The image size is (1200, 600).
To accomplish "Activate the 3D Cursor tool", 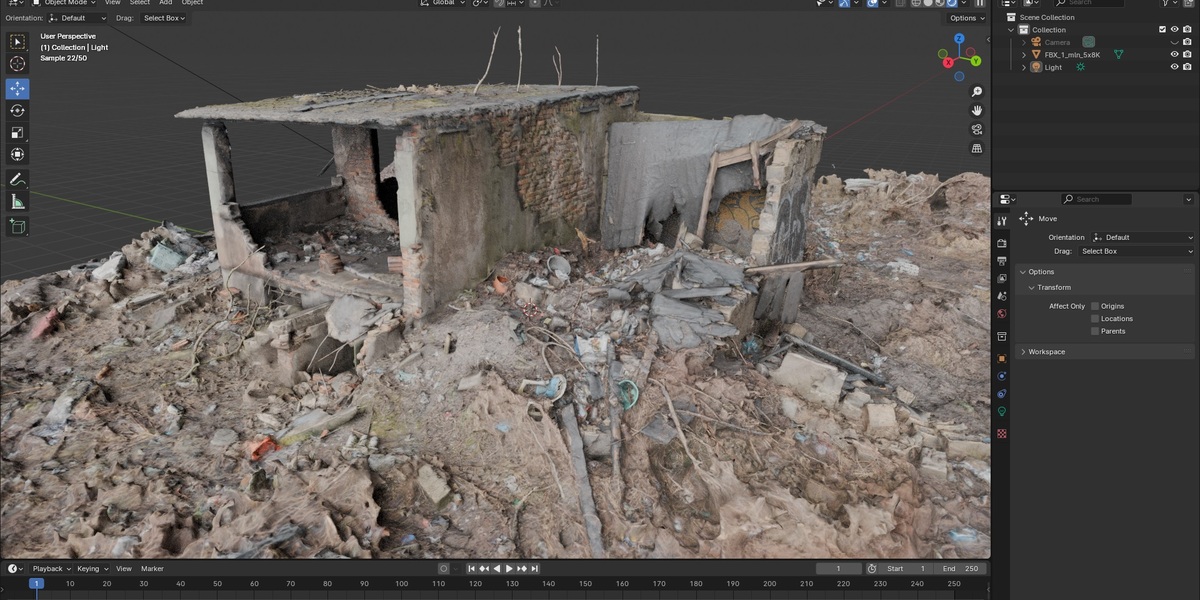I will point(18,64).
